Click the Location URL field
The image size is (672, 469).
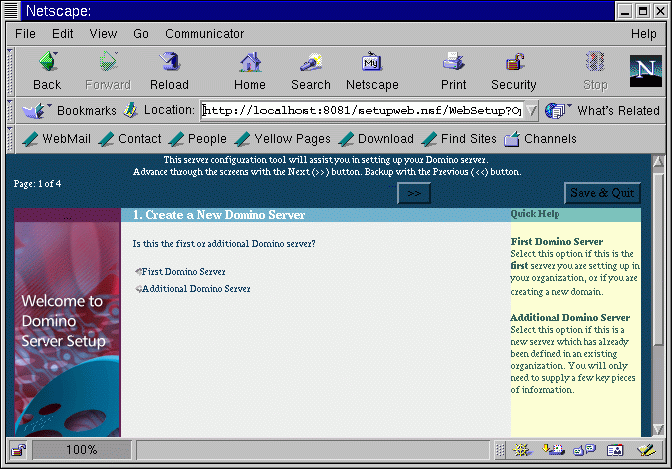point(363,111)
